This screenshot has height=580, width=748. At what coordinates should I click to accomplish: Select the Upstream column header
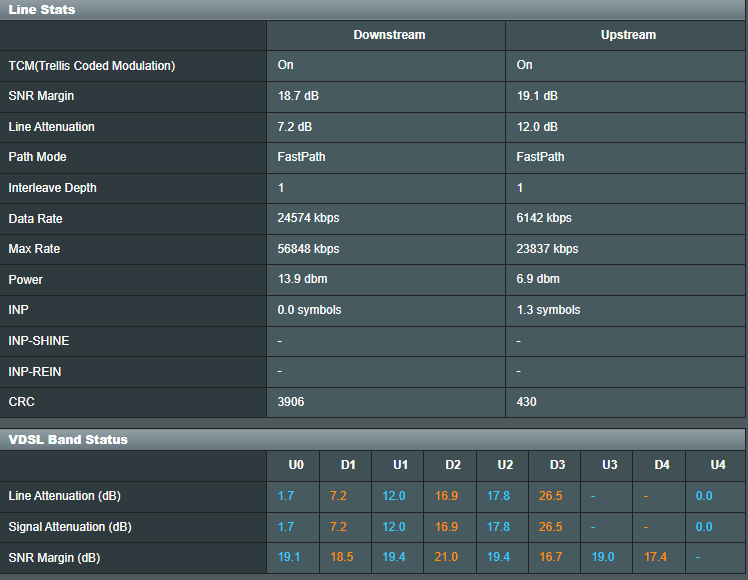click(x=628, y=35)
